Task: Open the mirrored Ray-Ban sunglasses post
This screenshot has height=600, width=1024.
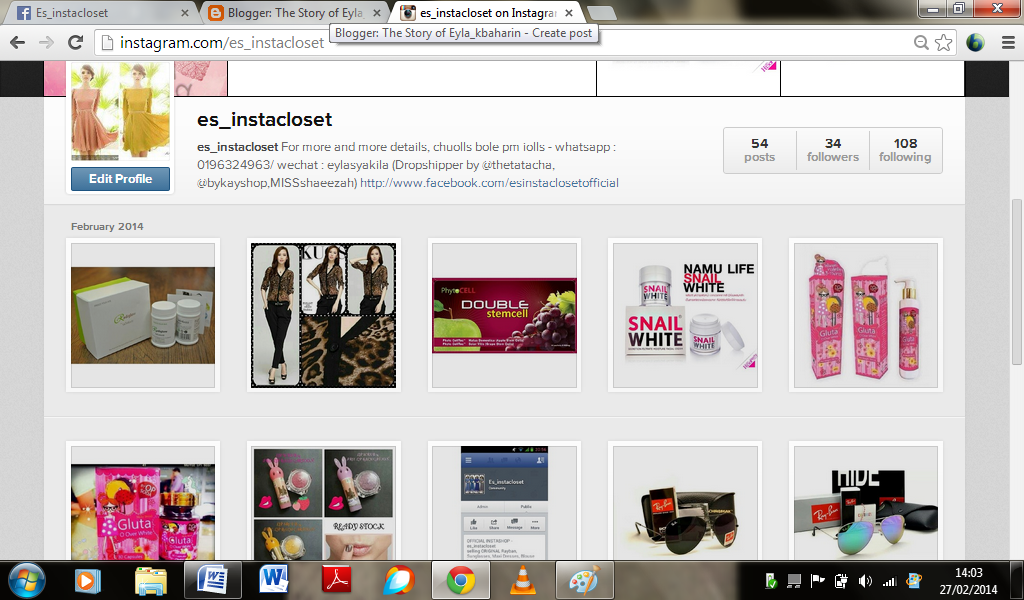Action: (x=865, y=501)
